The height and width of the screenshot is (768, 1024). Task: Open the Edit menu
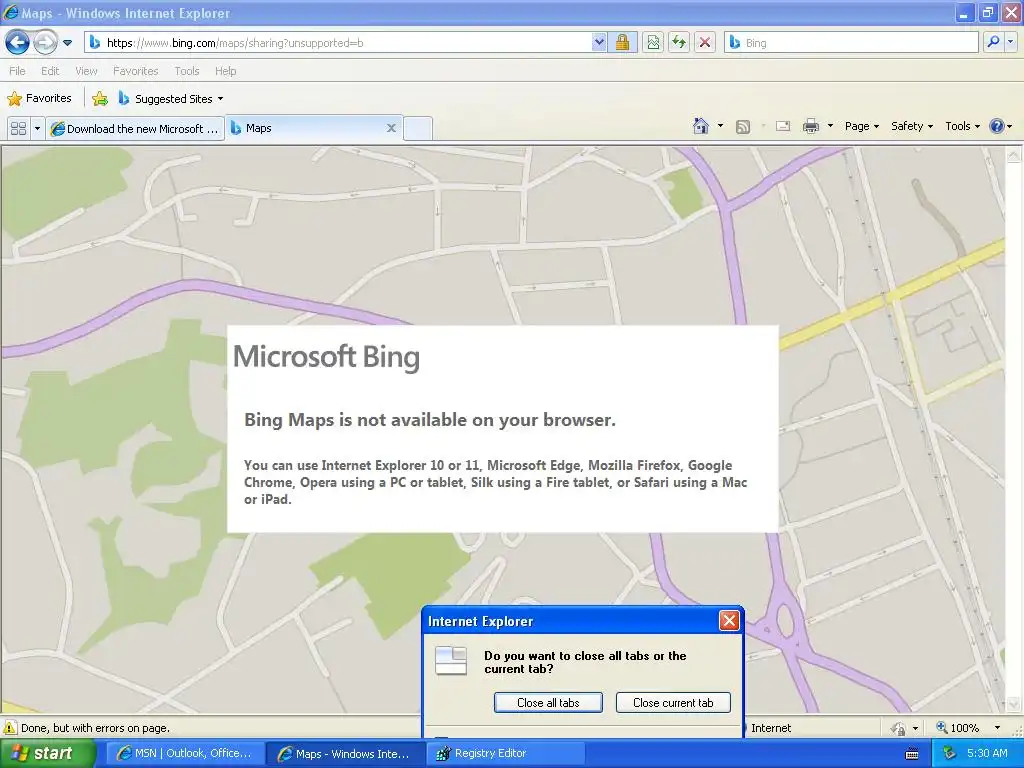pos(50,71)
